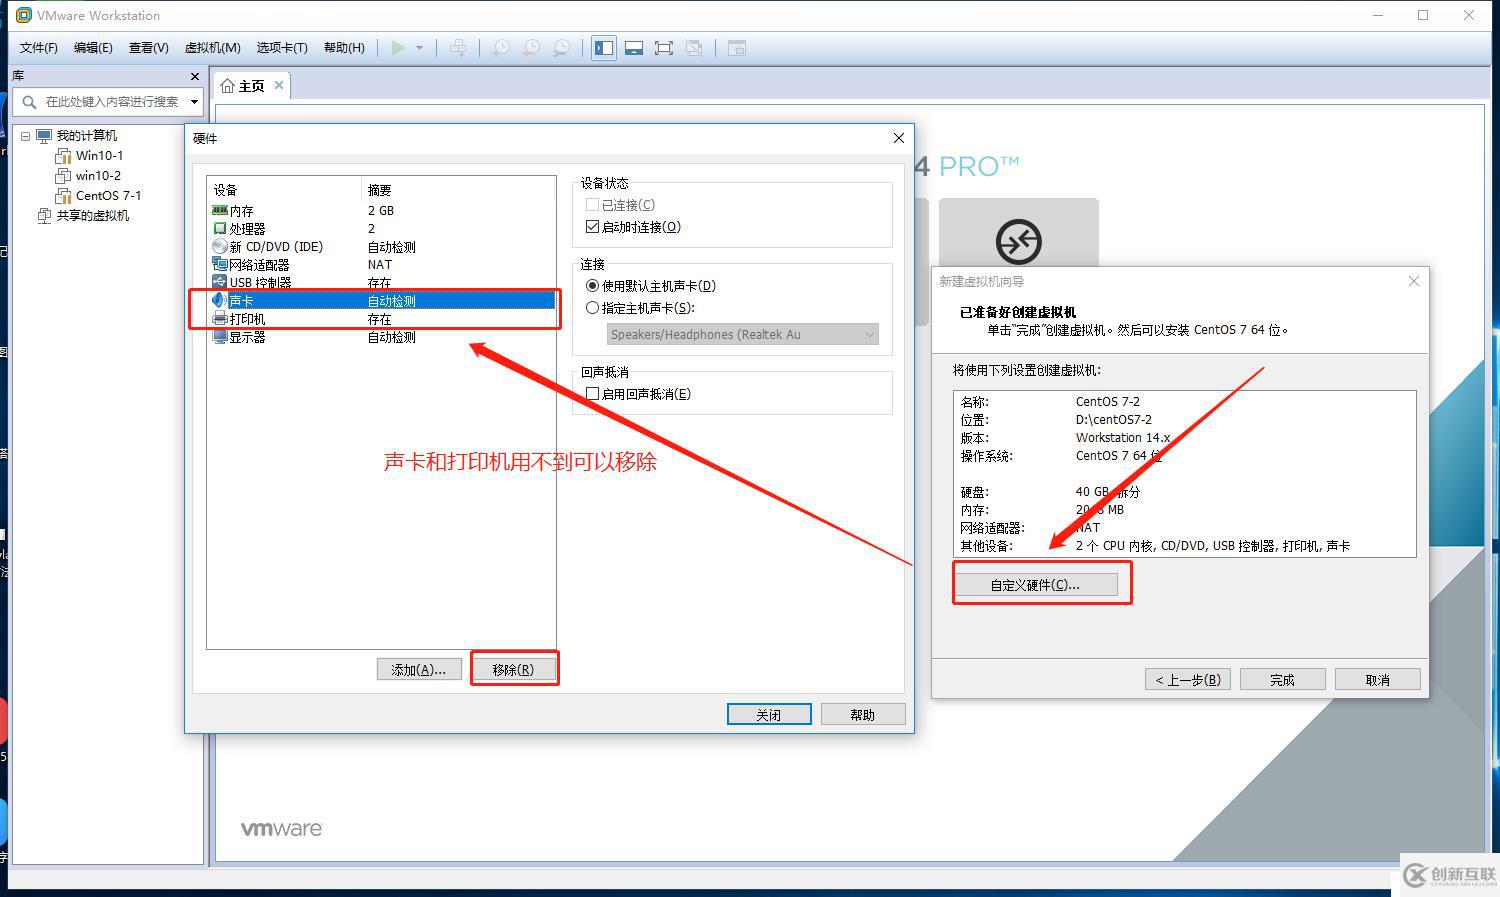The image size is (1500, 897).
Task: Select the Win10-1 virtual machine
Action: [99, 156]
